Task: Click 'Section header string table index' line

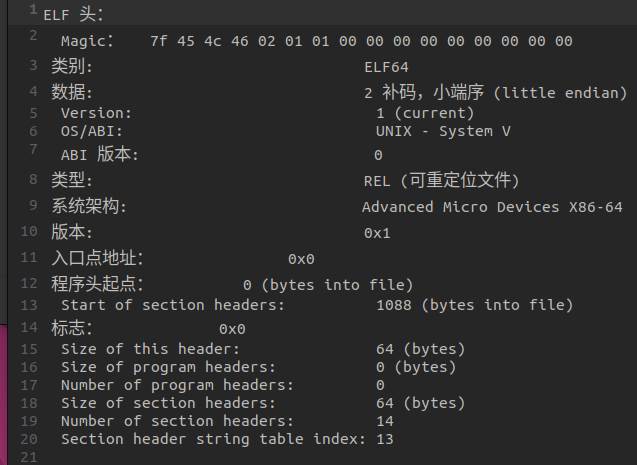Action: click(x=227, y=439)
